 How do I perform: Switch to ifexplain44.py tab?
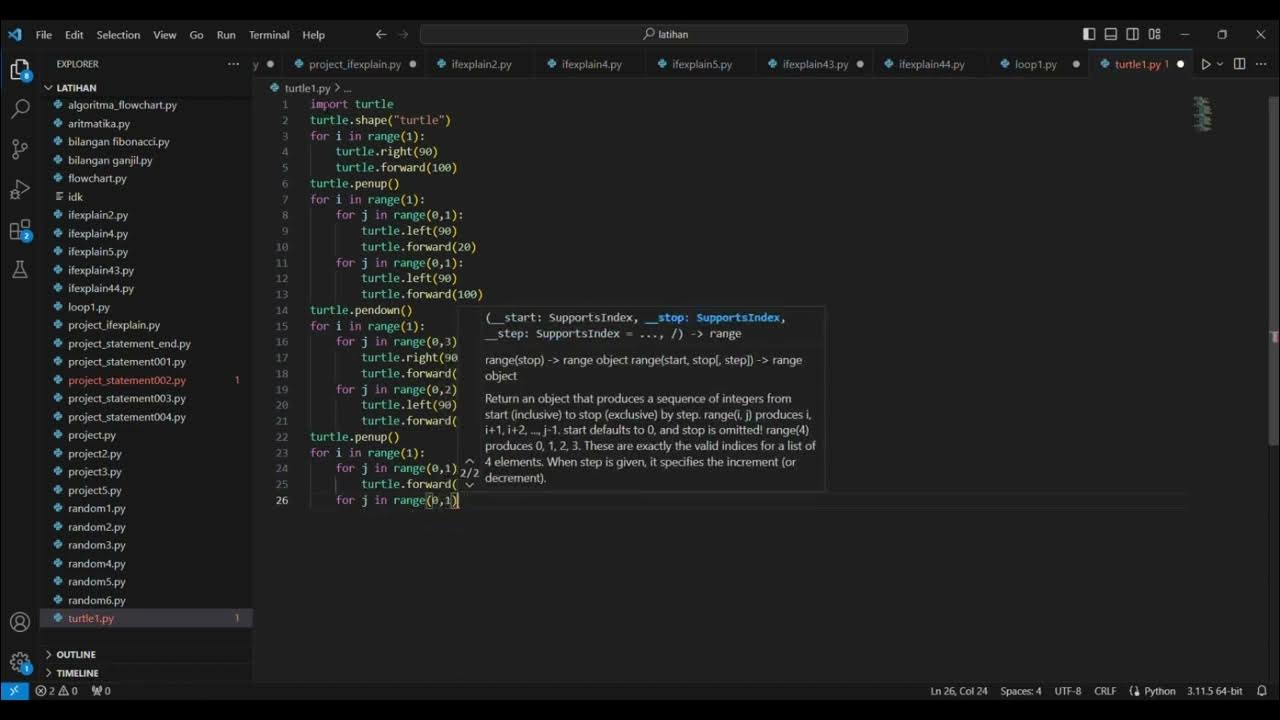(x=931, y=64)
